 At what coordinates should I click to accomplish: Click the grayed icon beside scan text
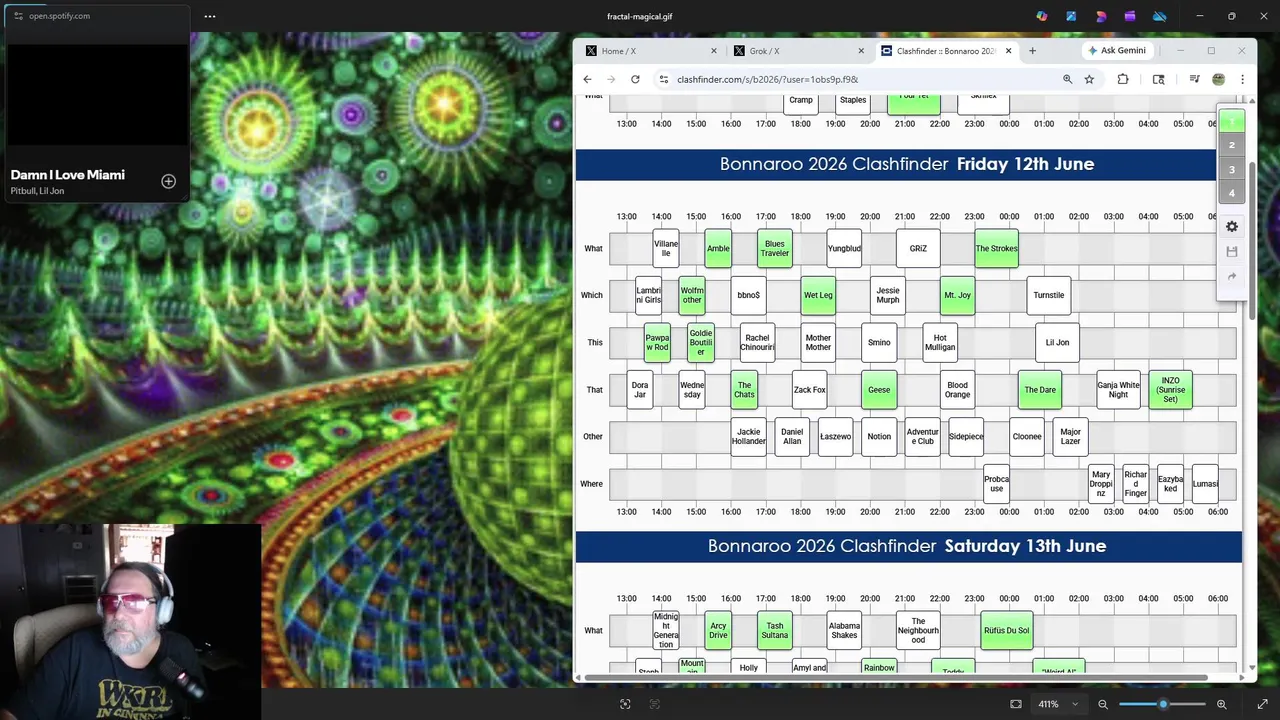click(655, 704)
